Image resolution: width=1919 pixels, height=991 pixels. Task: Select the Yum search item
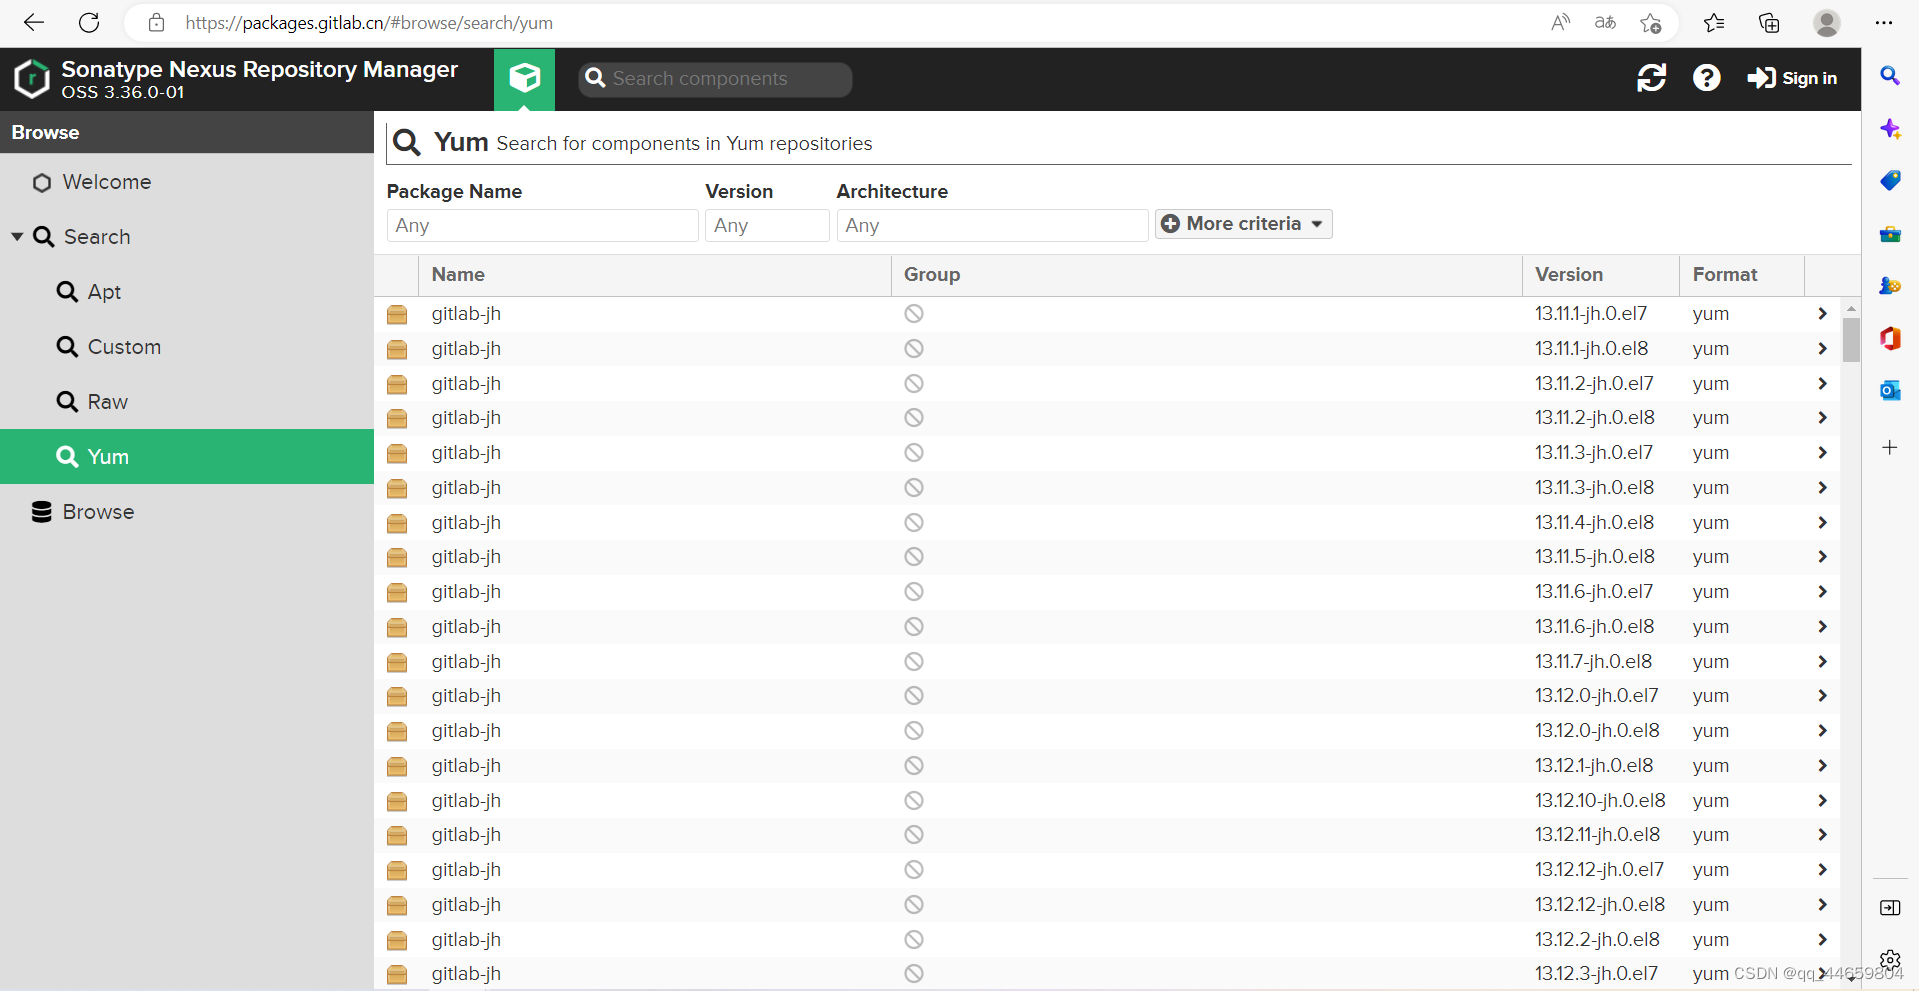pyautogui.click(x=187, y=457)
